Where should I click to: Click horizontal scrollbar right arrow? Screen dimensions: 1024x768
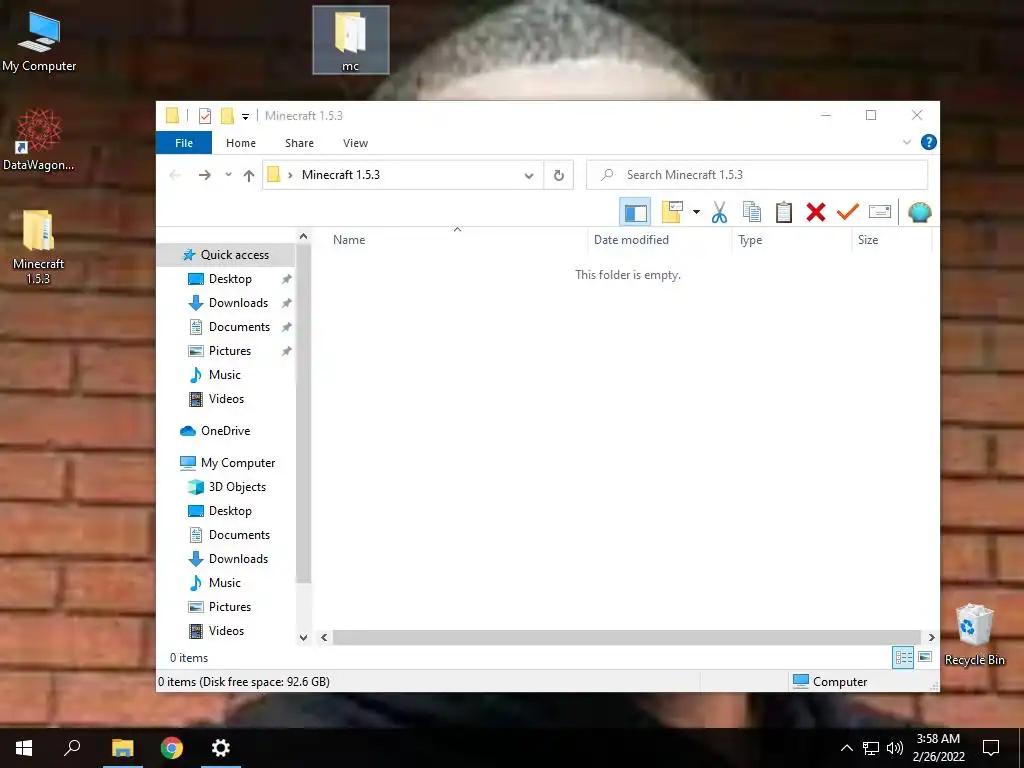931,637
